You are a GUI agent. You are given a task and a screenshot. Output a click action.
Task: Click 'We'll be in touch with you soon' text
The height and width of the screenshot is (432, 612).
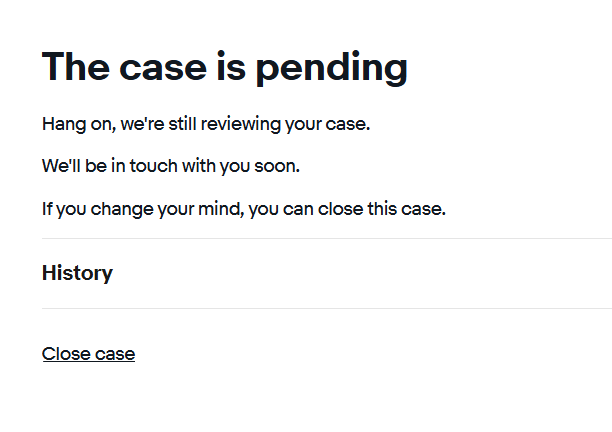(x=171, y=166)
